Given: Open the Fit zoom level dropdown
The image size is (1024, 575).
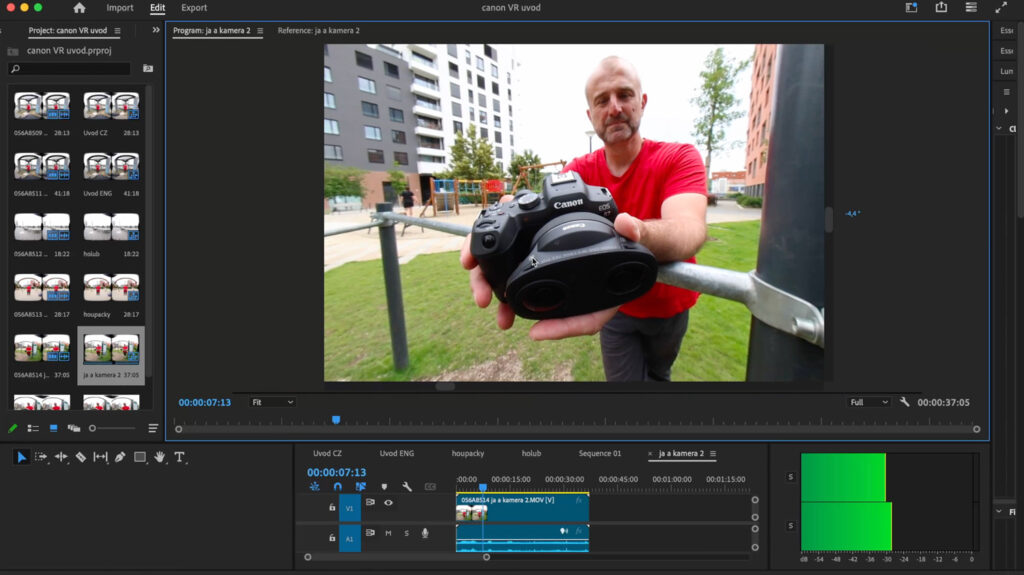Looking at the screenshot, I should [x=272, y=402].
